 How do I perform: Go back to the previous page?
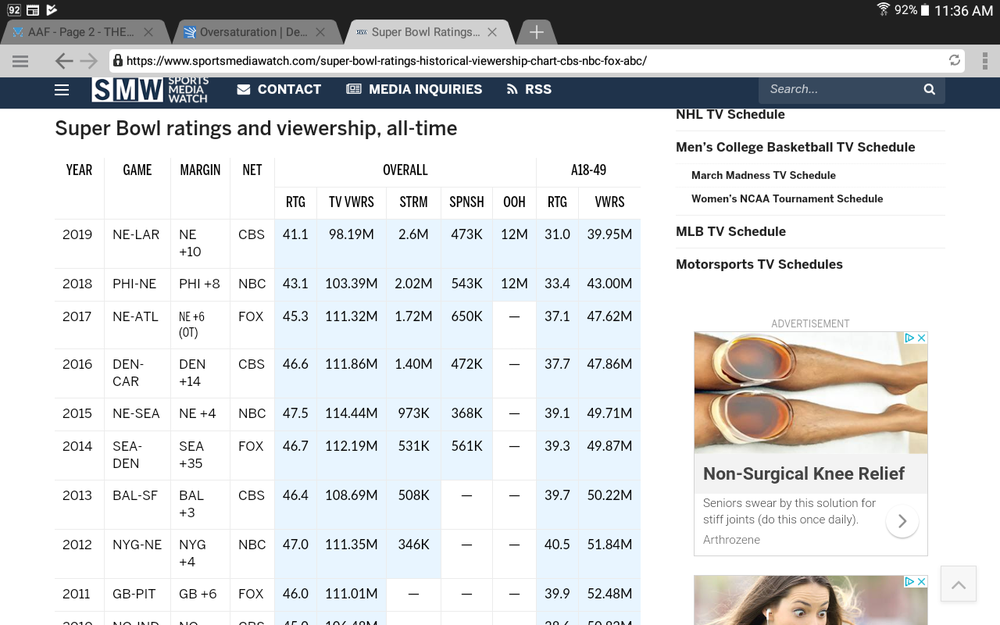coord(64,61)
